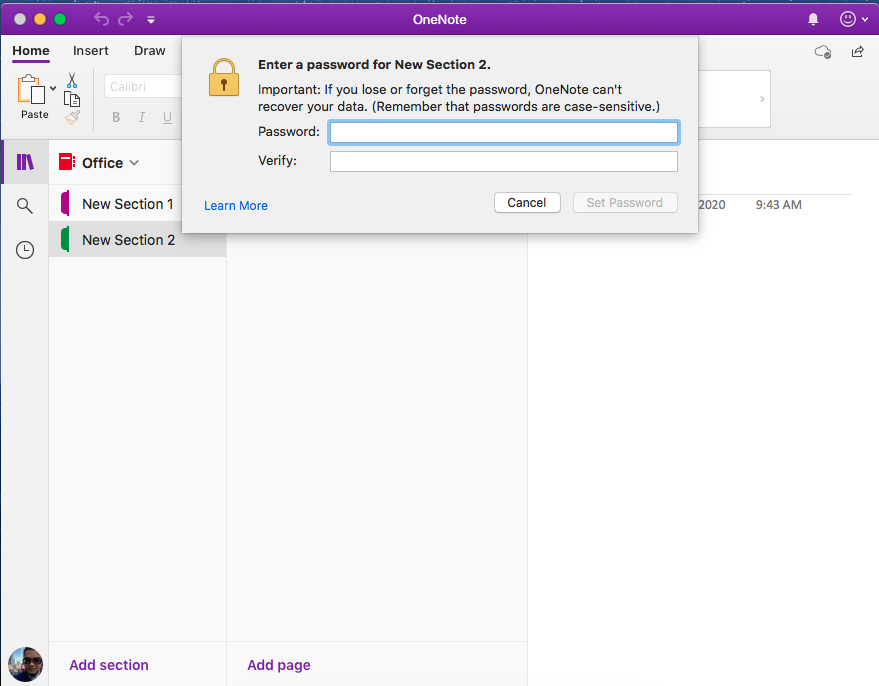This screenshot has height=686, width=879.
Task: Switch to the Insert tab
Action: click(x=91, y=50)
